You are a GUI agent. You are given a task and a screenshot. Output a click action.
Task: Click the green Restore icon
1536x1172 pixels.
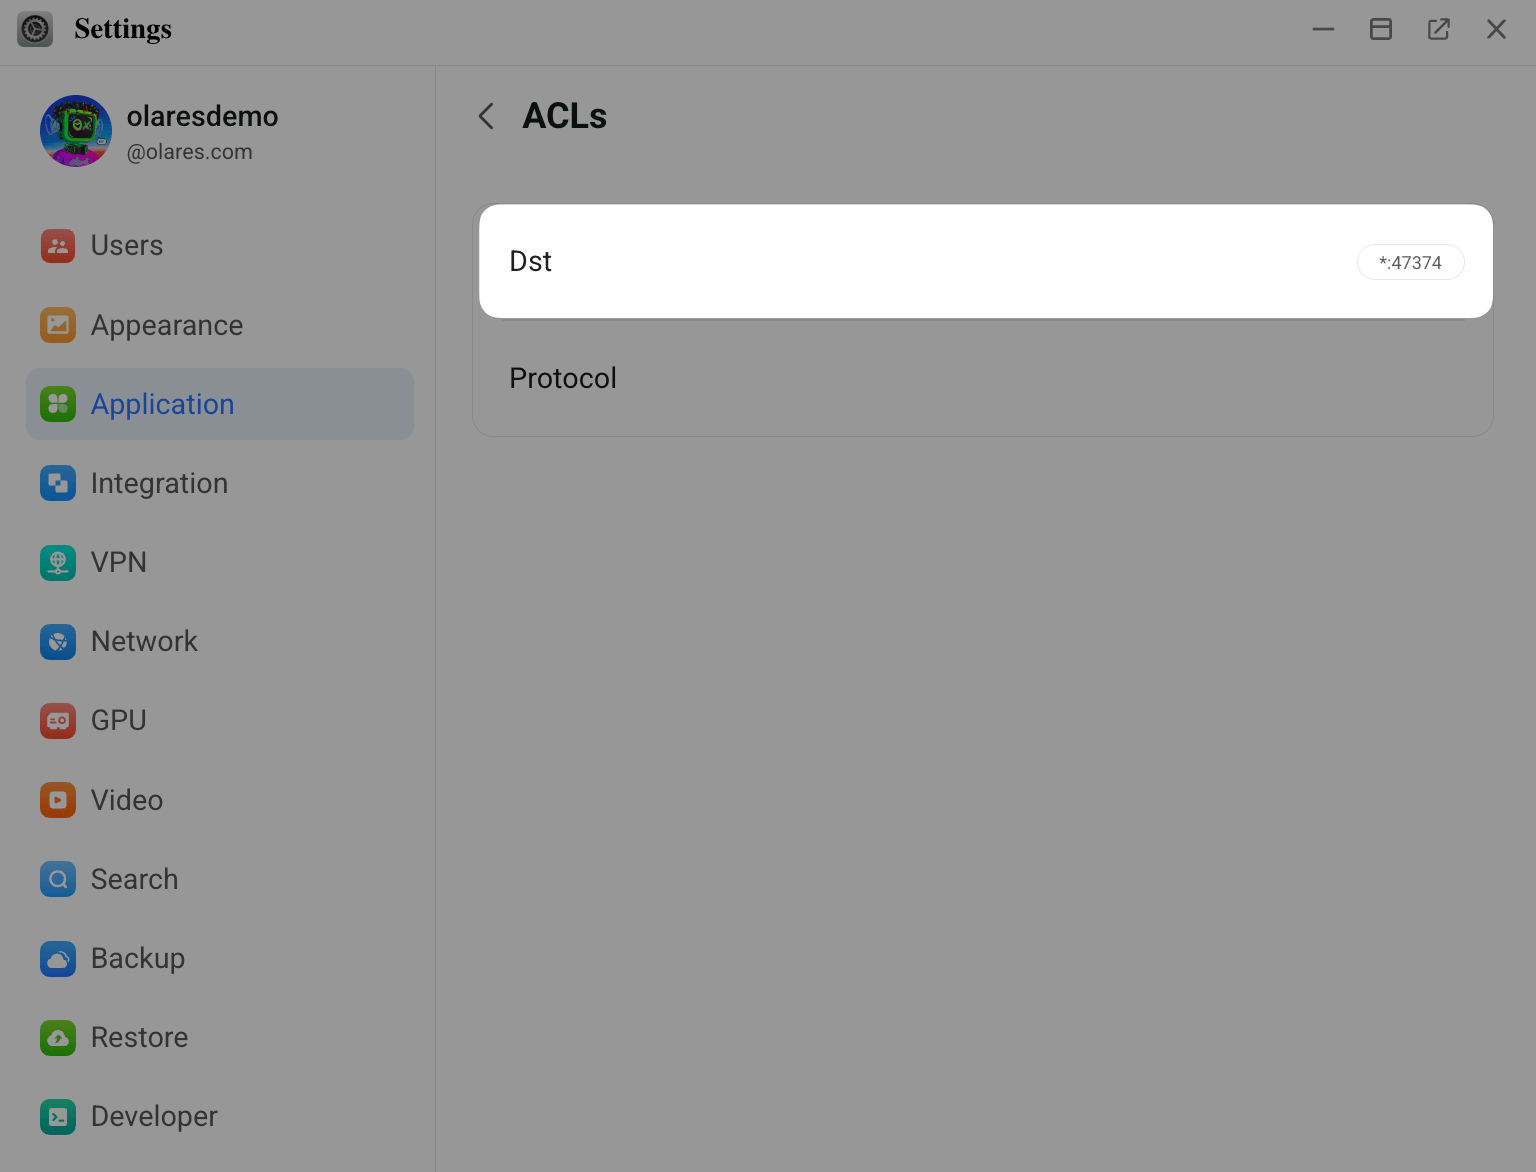point(58,1037)
